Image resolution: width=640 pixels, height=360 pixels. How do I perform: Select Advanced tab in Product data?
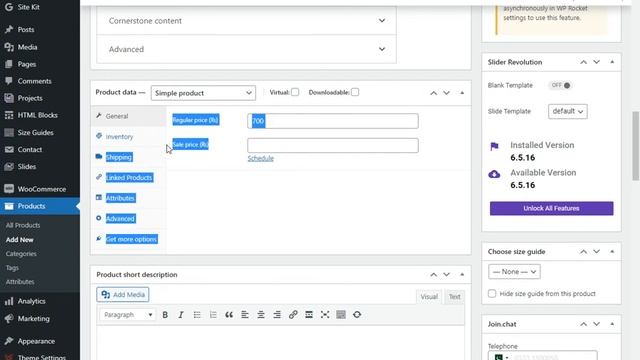(129, 218)
